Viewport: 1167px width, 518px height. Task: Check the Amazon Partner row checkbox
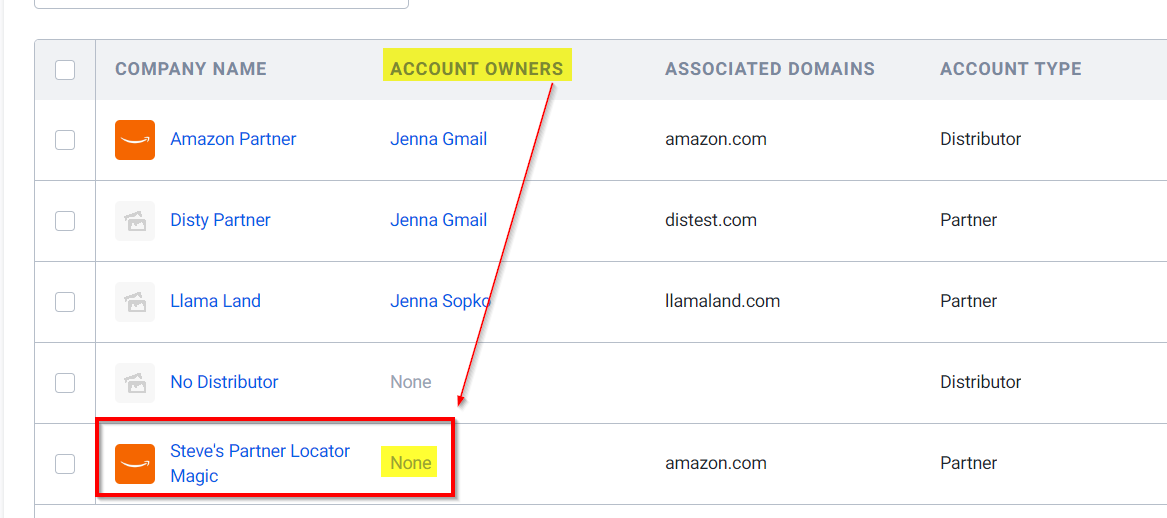(x=65, y=140)
